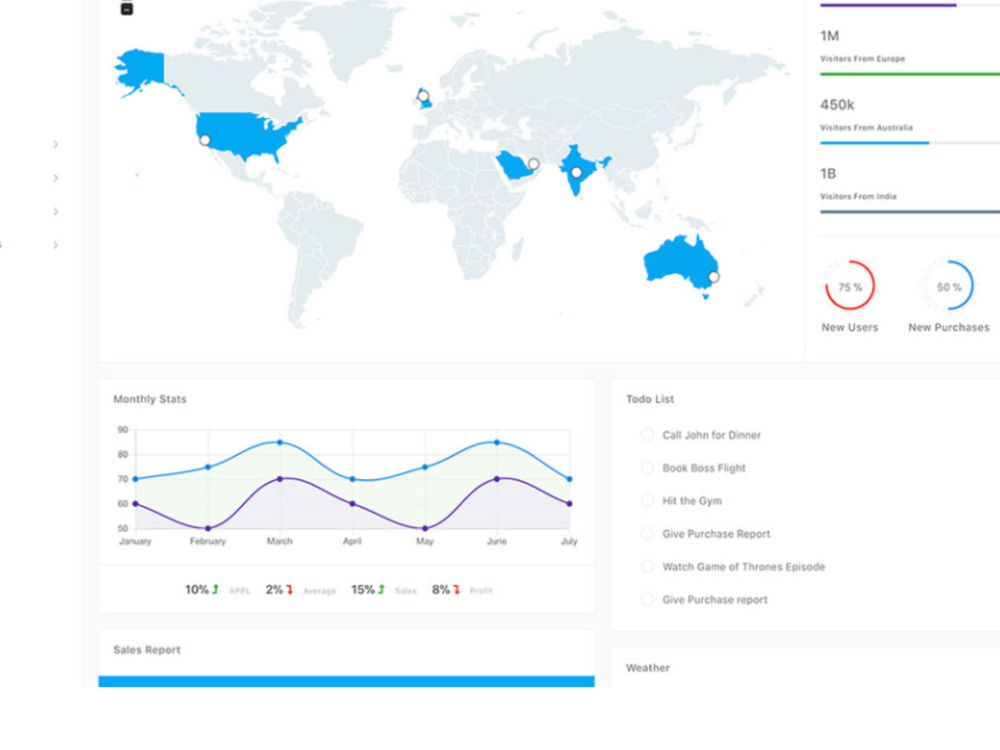1000x750 pixels.
Task: Check the 'Call John for Dinner' todo
Action: [x=647, y=434]
